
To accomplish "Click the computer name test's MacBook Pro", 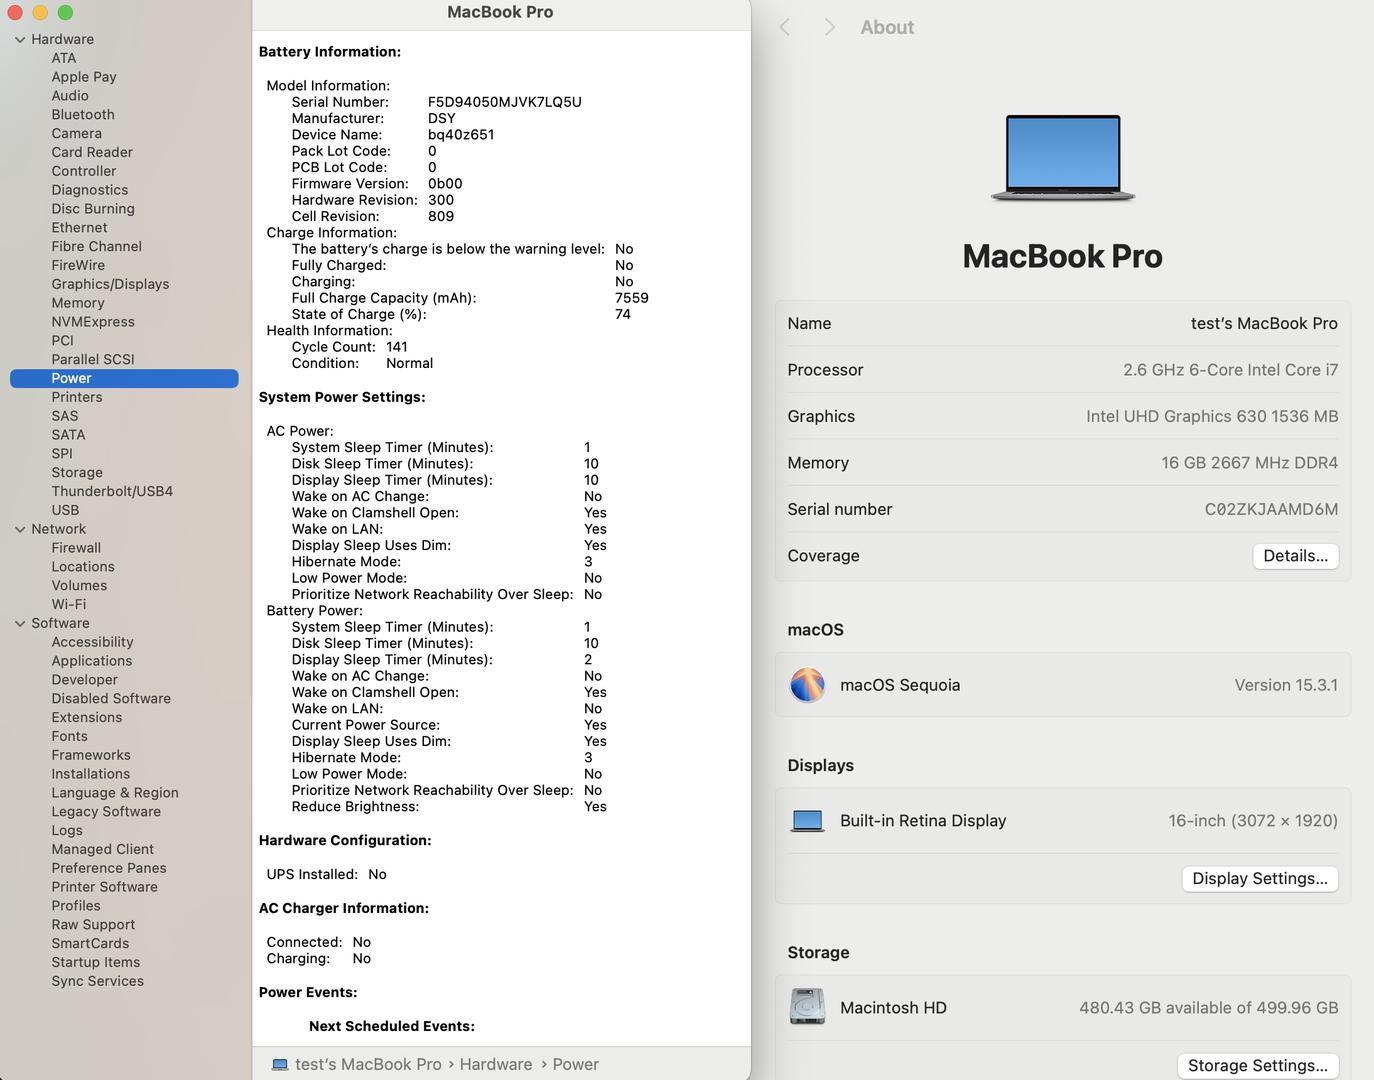I will tap(1264, 324).
